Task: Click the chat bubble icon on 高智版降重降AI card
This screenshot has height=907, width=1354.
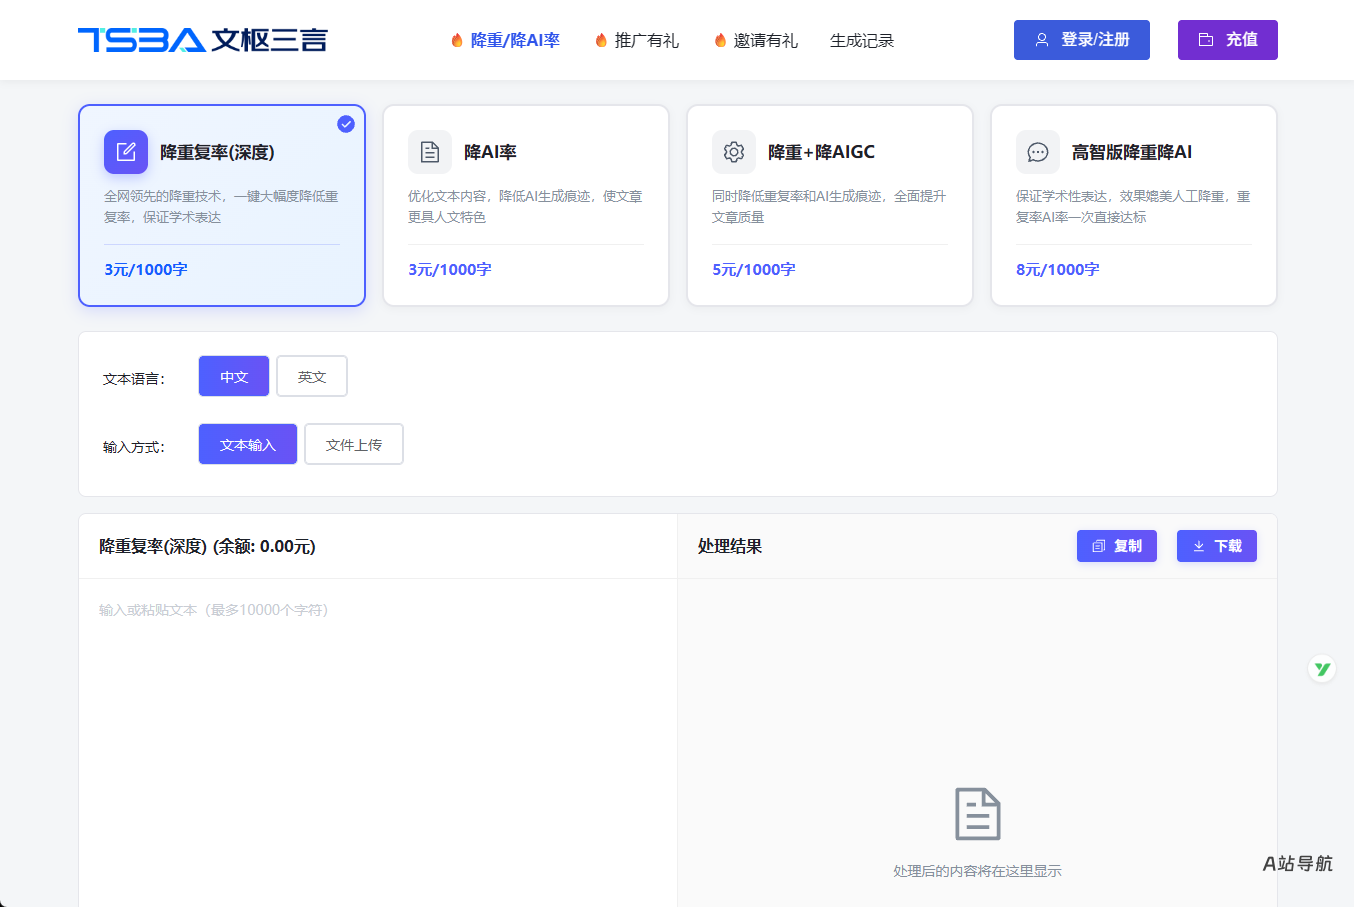Action: 1038,152
